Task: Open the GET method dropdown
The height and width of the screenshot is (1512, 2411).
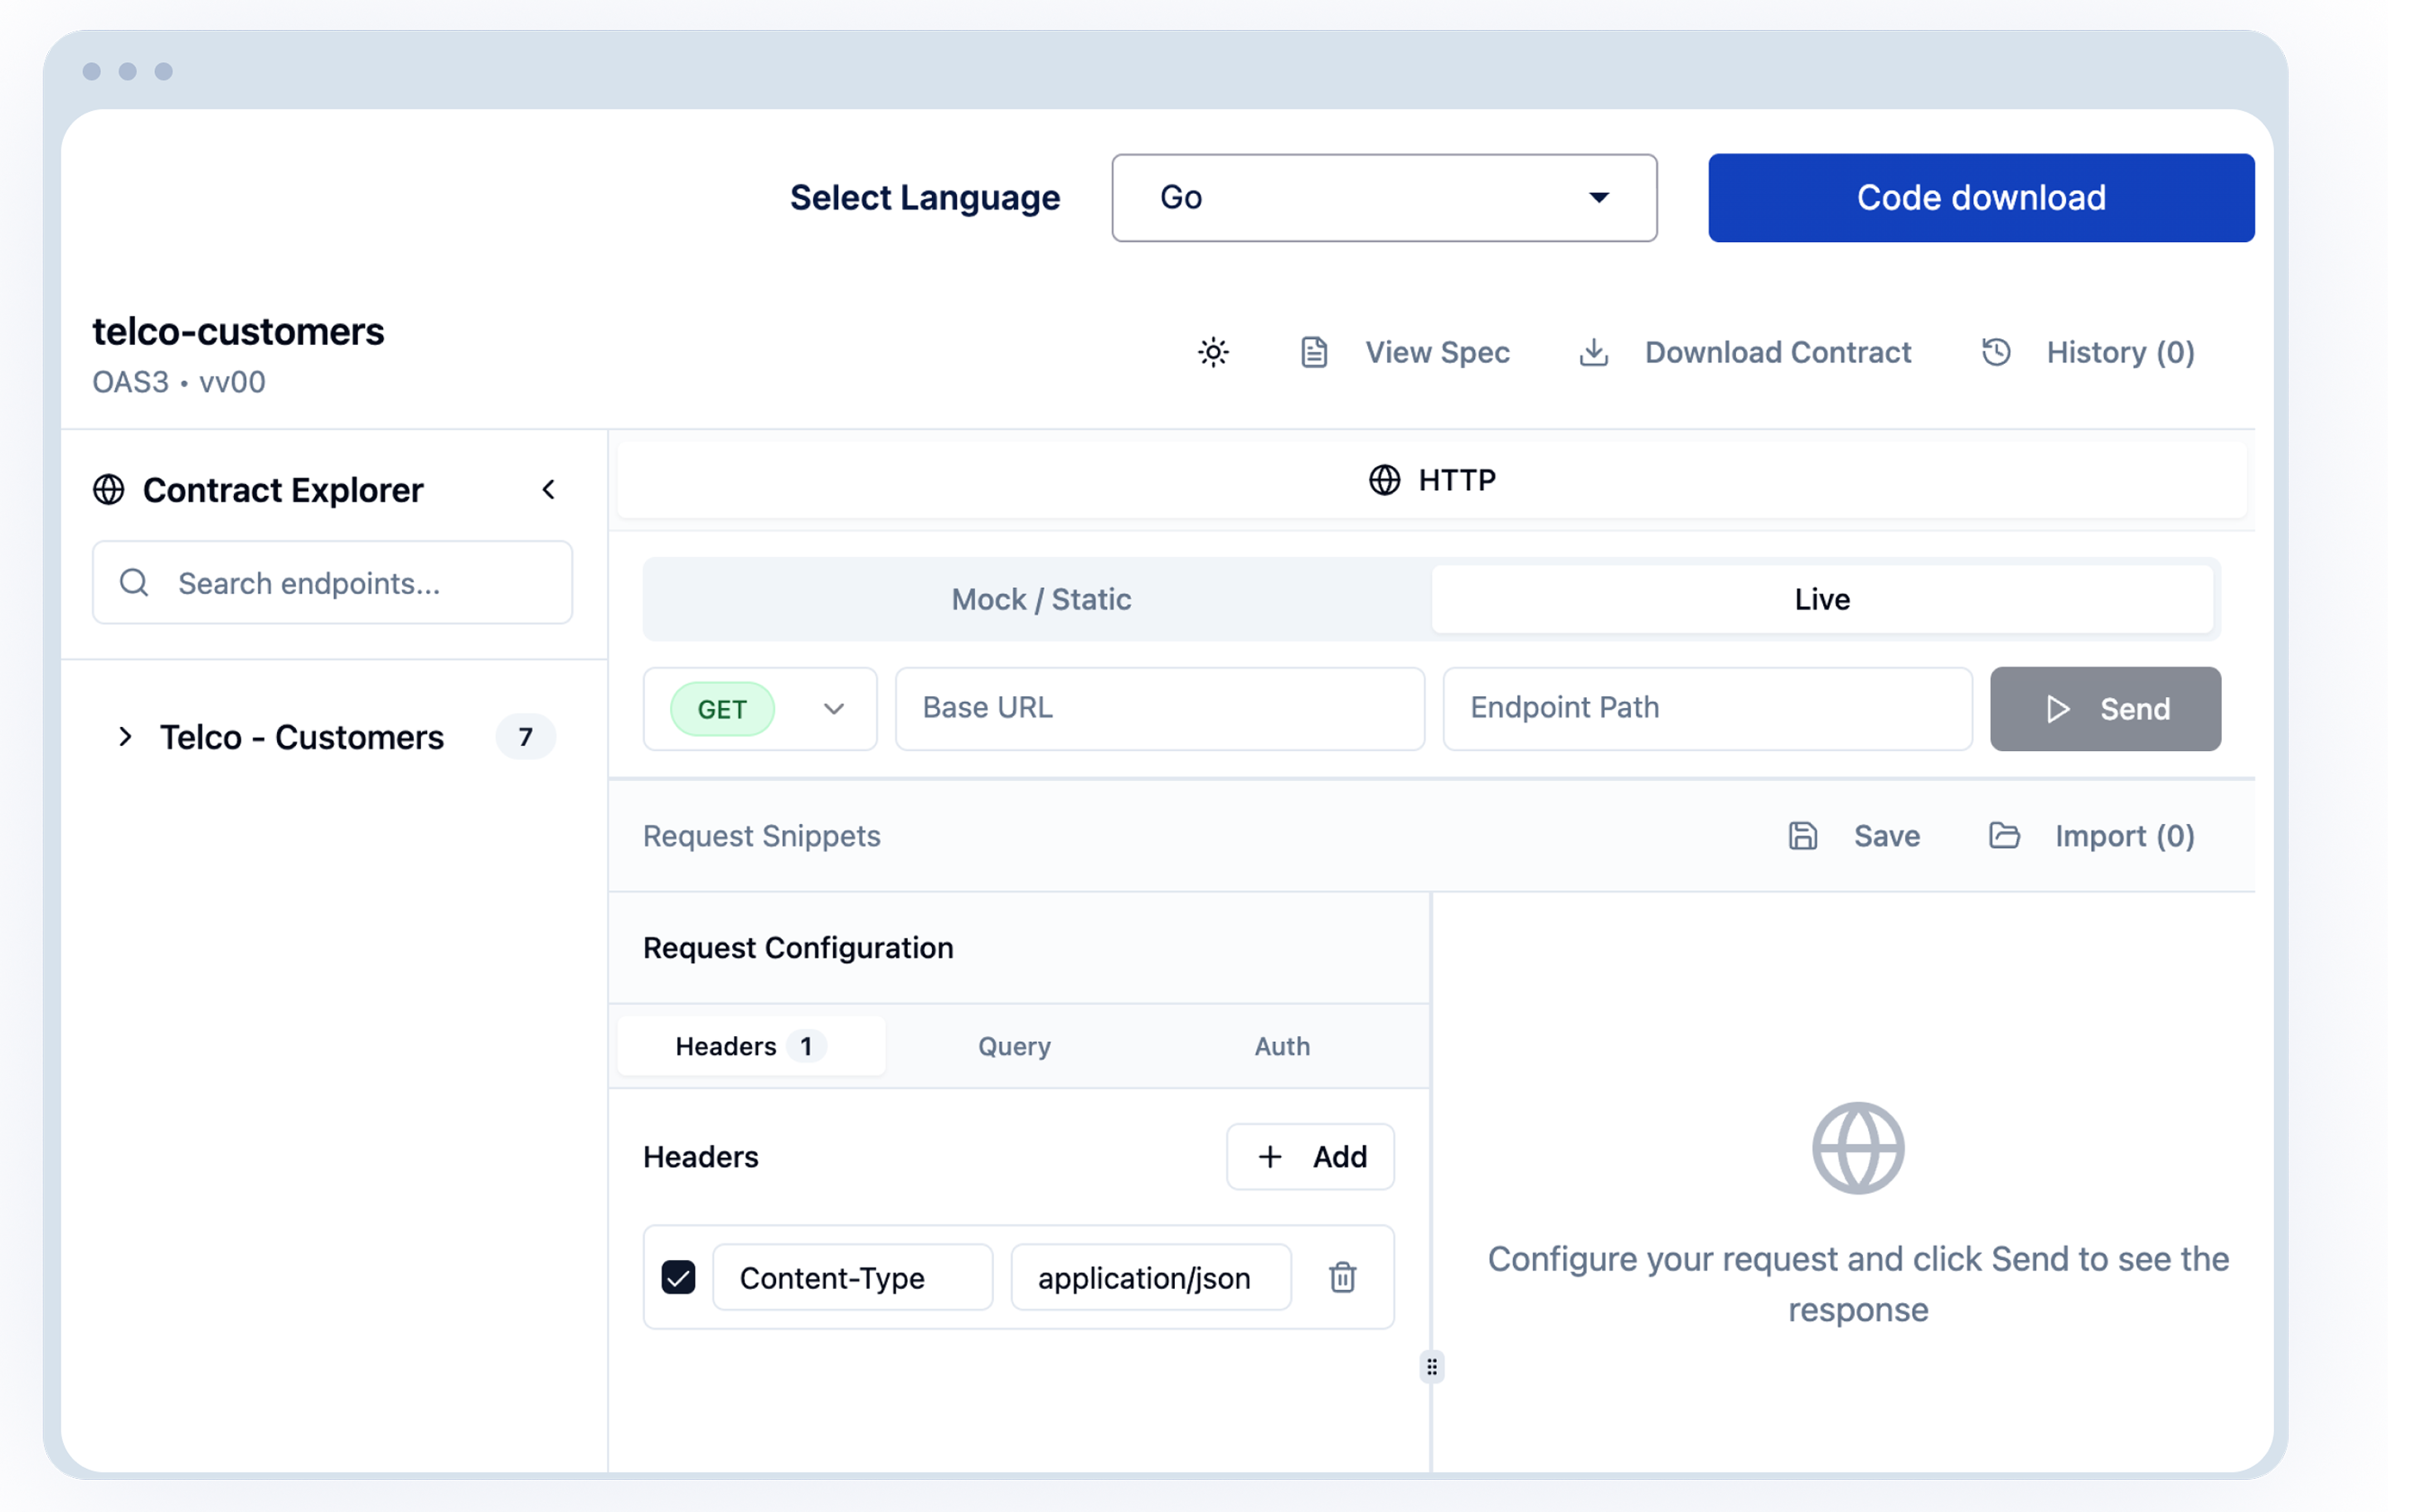Action: pos(760,709)
